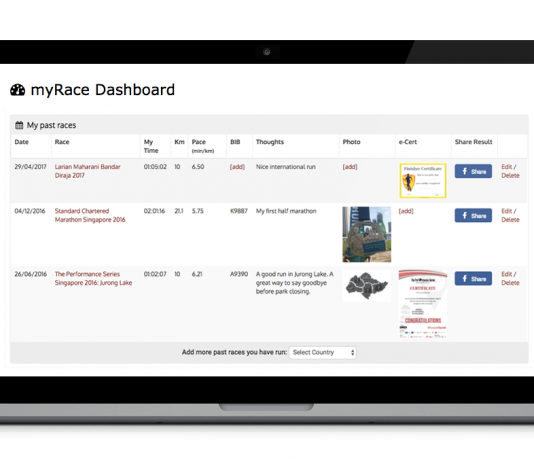Click Delete for the 26/06/2016 race row

tap(510, 283)
